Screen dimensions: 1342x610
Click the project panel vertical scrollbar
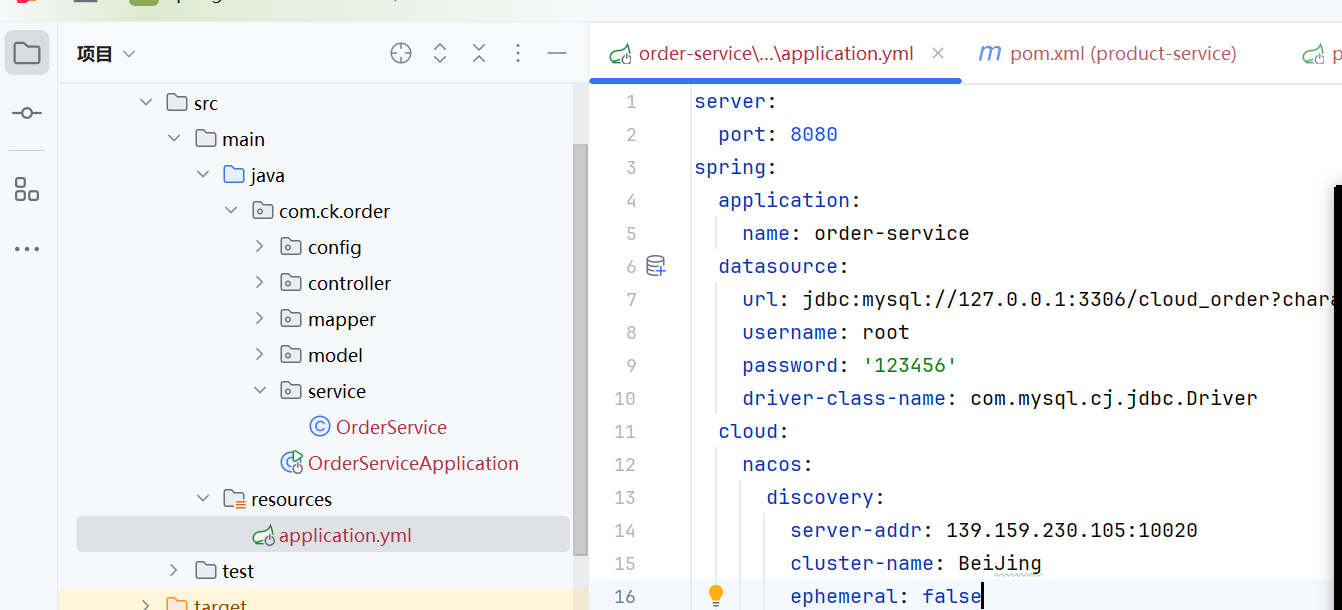click(580, 350)
